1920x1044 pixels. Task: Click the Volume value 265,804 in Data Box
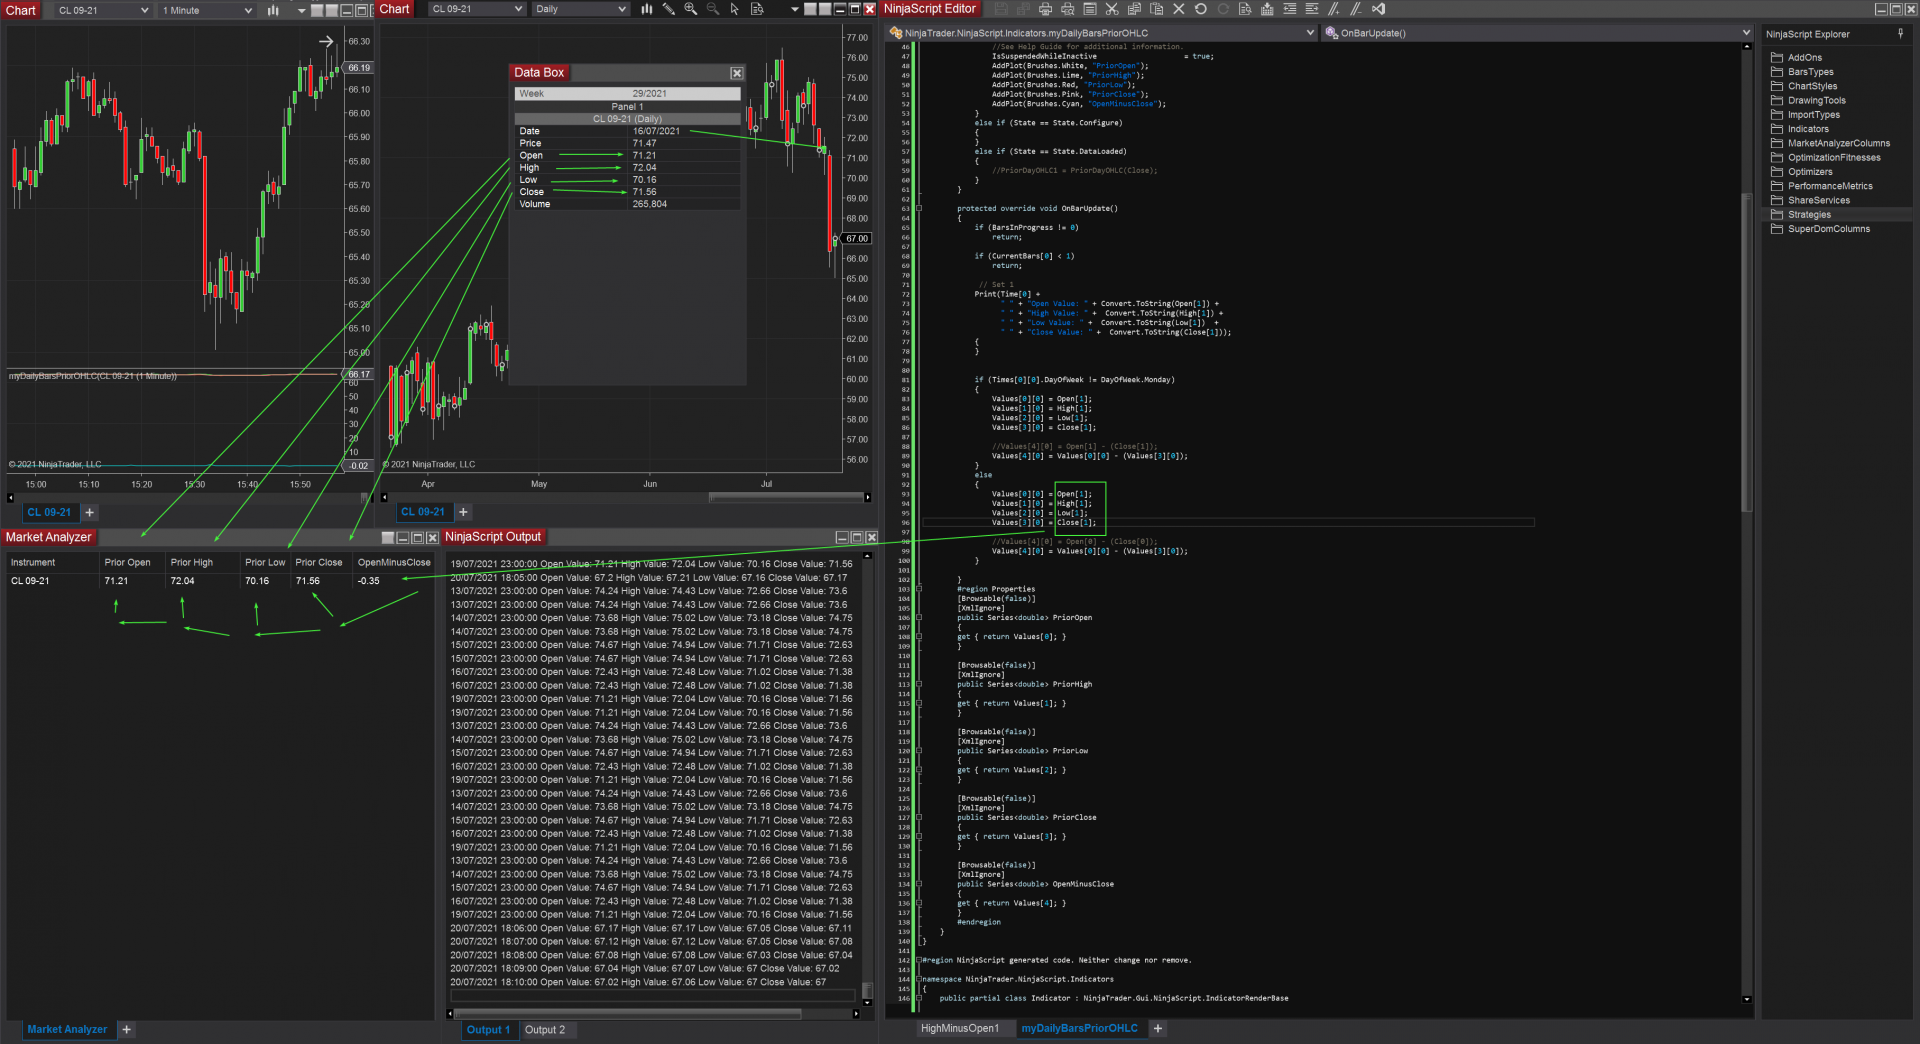click(x=650, y=204)
